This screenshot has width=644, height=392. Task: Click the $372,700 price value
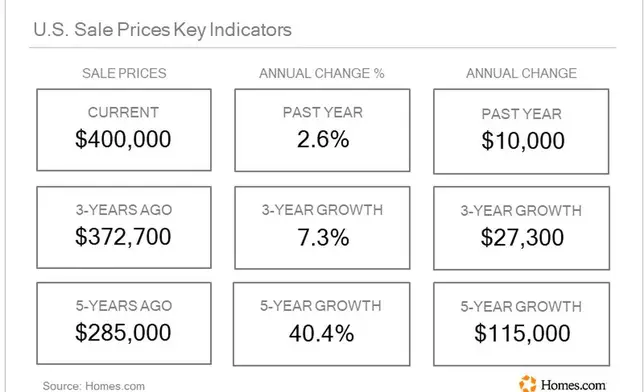click(x=123, y=237)
